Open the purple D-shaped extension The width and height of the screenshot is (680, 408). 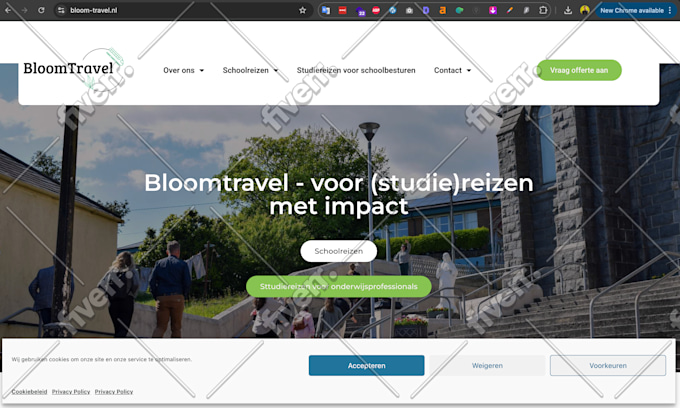(x=426, y=10)
